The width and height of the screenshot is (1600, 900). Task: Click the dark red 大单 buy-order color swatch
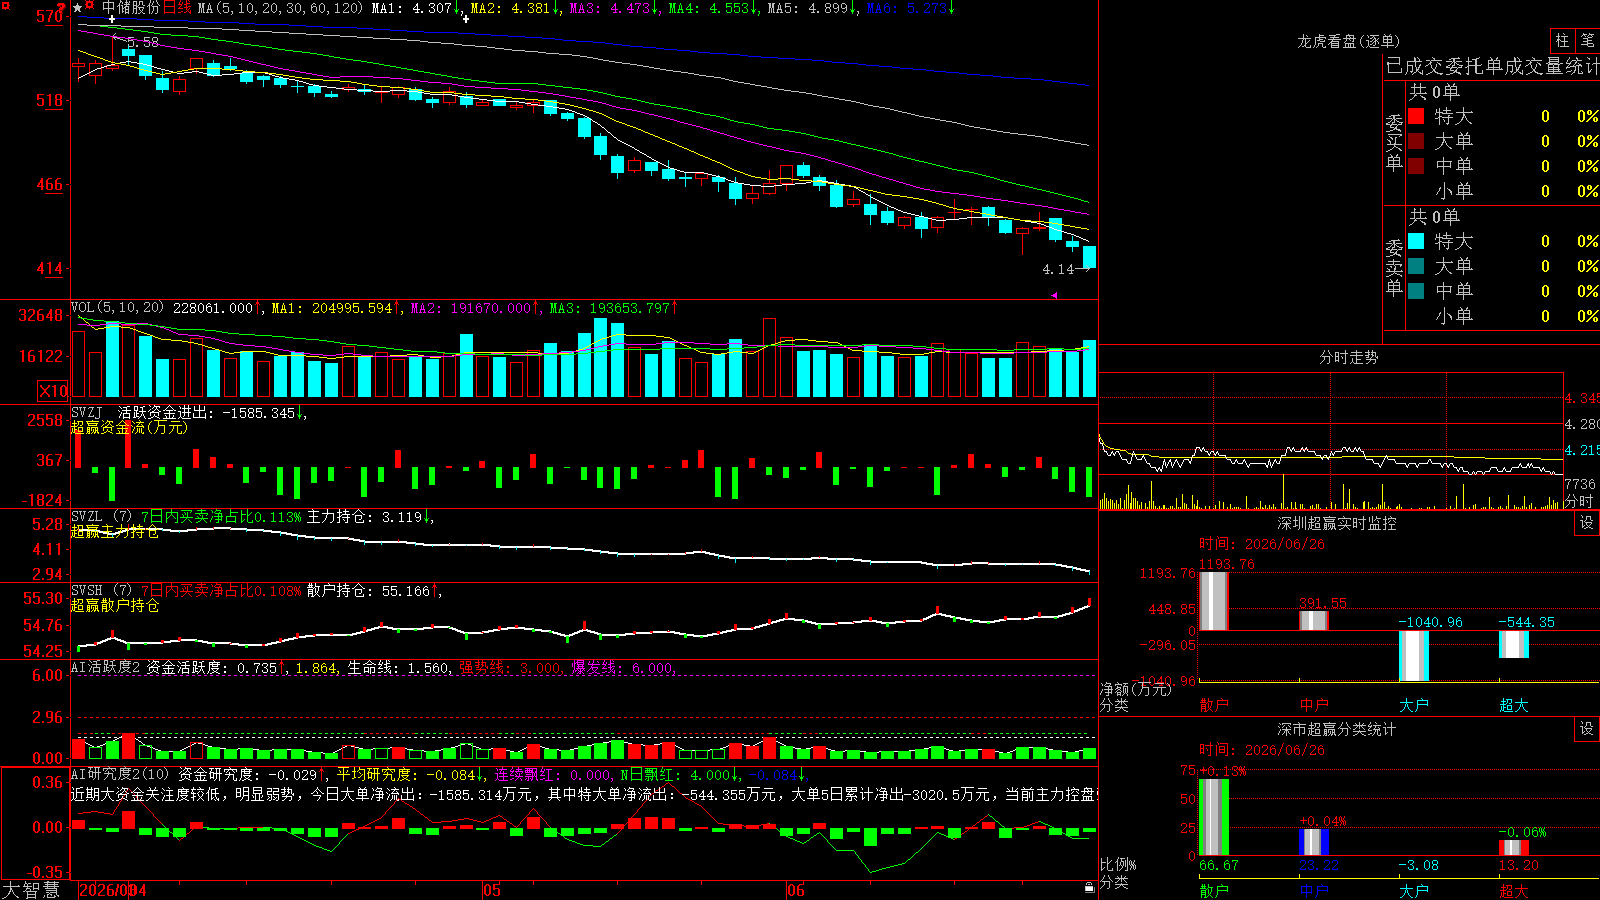pyautogui.click(x=1416, y=141)
